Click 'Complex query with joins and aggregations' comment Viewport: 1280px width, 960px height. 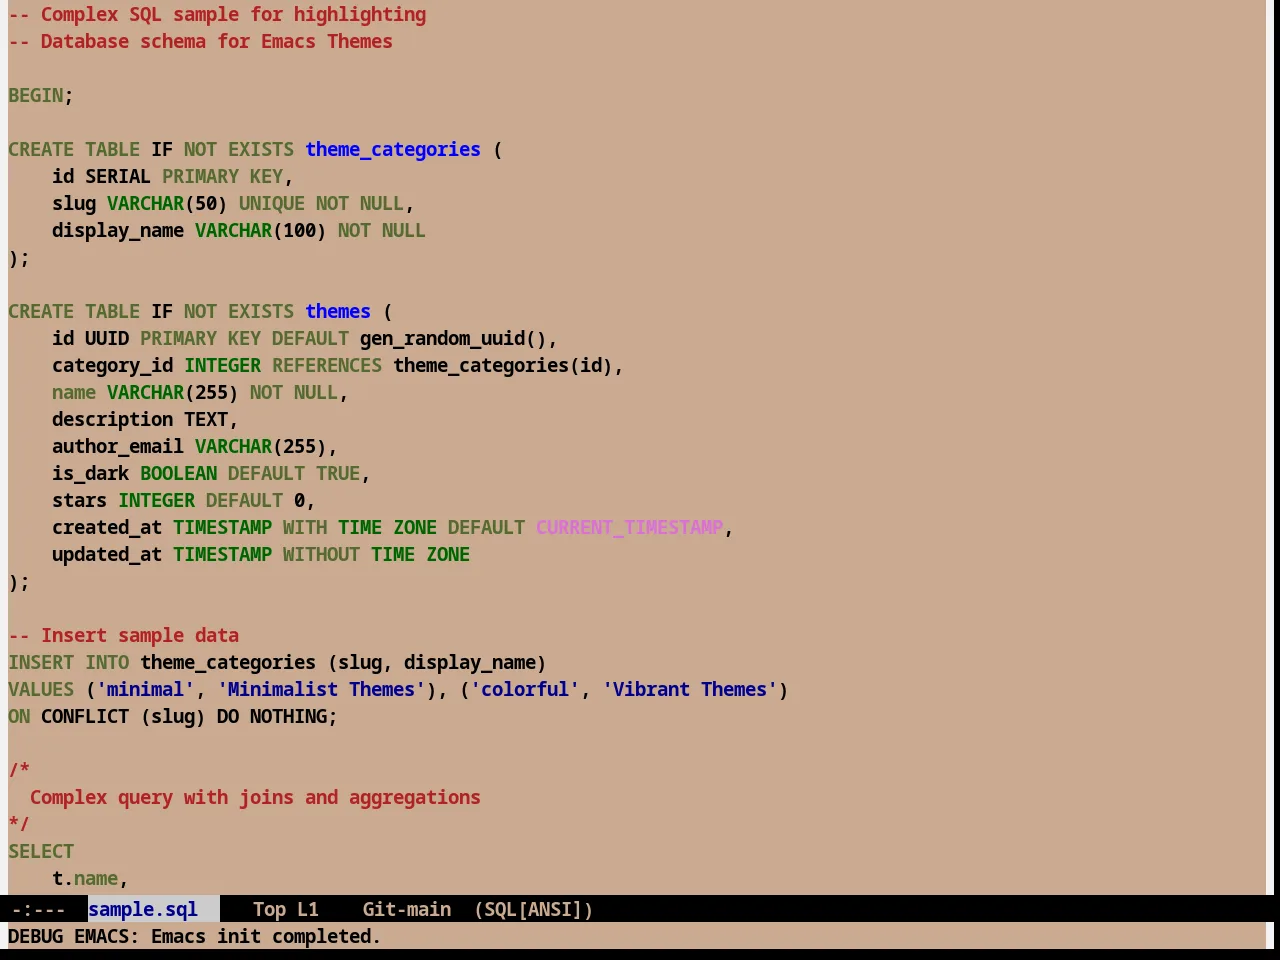(255, 797)
